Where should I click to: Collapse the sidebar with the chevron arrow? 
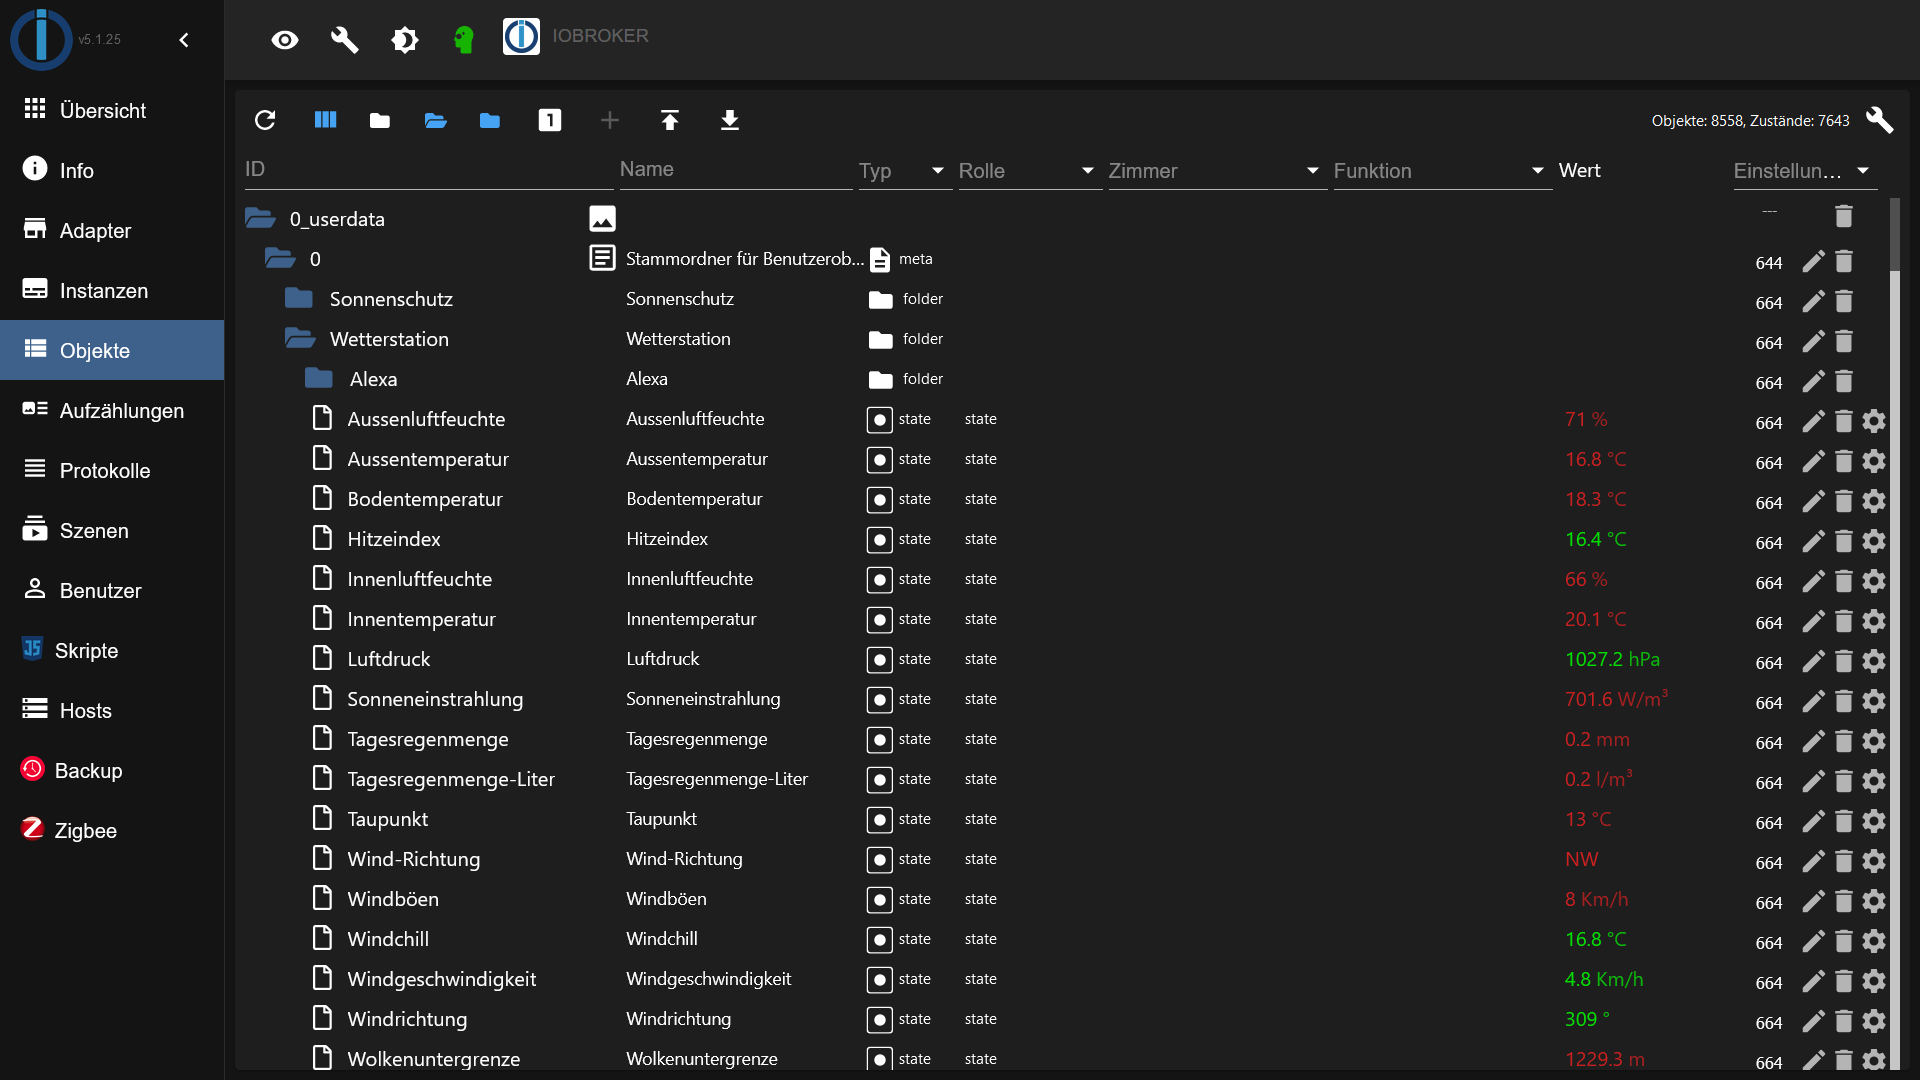point(184,40)
